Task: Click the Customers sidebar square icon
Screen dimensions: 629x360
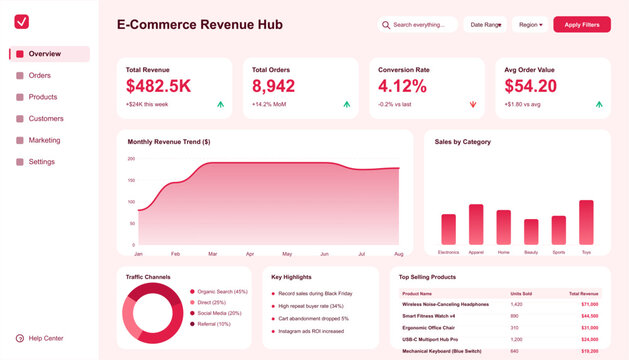Action: (x=20, y=119)
